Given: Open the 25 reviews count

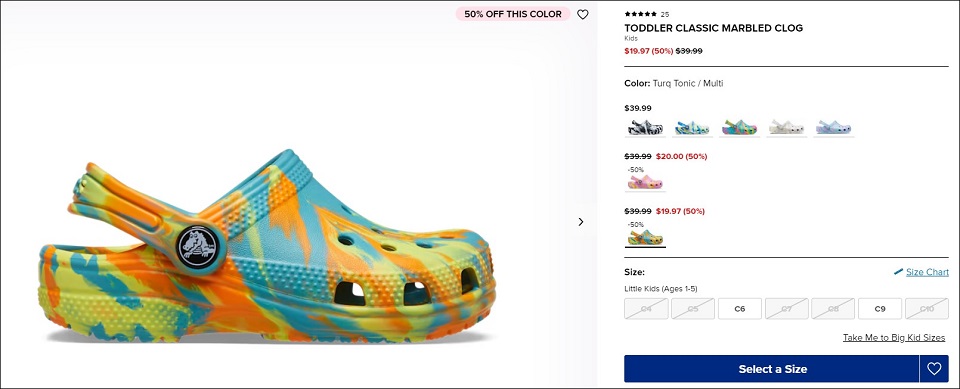Looking at the screenshot, I should 665,14.
